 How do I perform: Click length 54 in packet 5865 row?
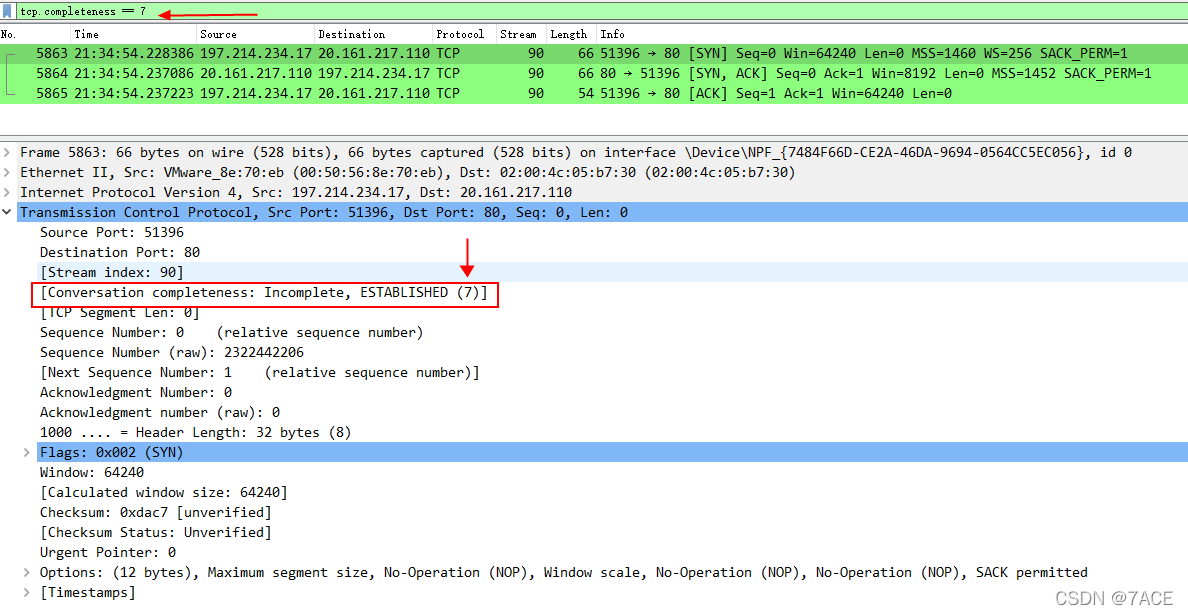click(586, 93)
